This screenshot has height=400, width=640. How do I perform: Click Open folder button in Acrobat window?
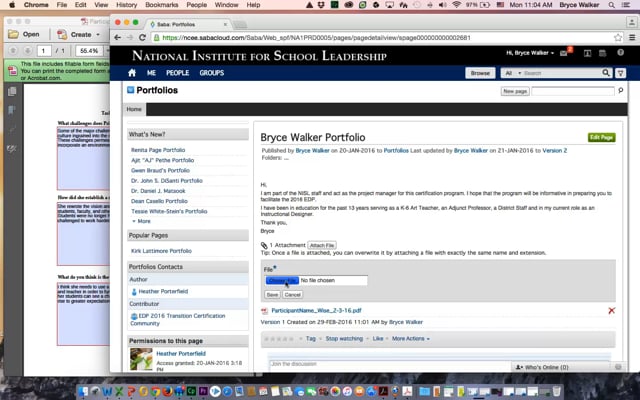click(25, 34)
